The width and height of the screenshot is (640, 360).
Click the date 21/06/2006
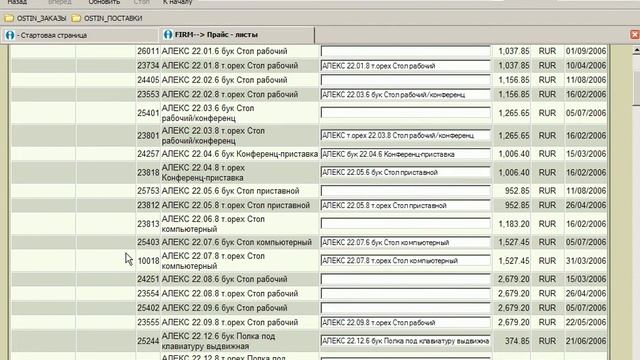[586, 341]
